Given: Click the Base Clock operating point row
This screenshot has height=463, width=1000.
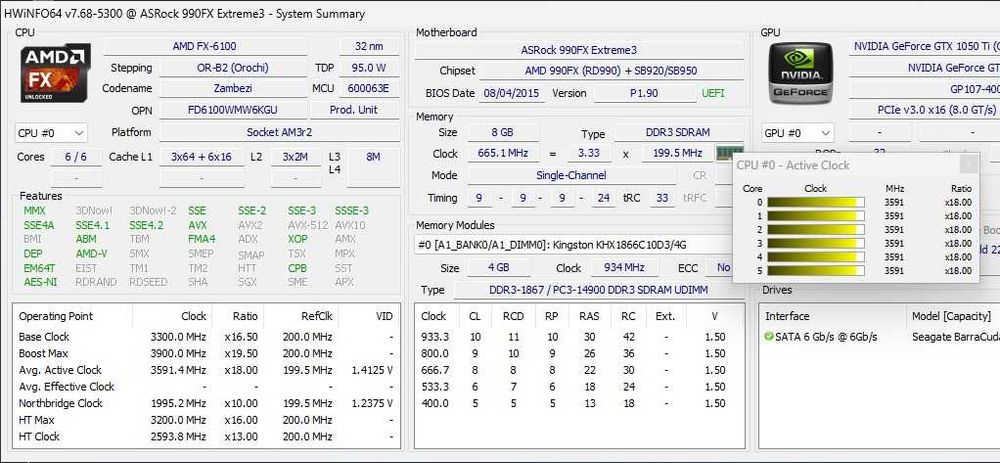Looking at the screenshot, I should [207, 337].
